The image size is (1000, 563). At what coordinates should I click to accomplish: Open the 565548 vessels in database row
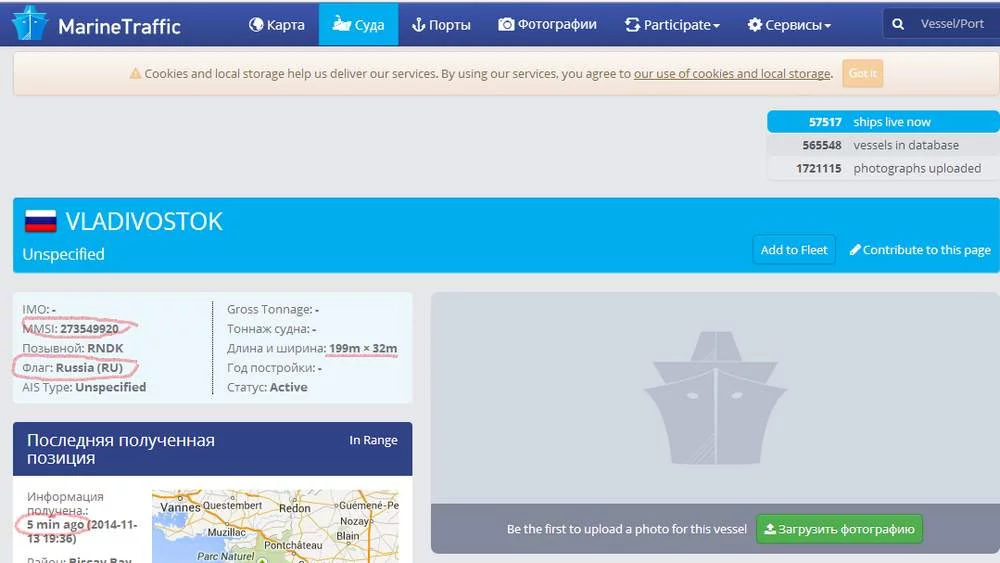tap(883, 145)
